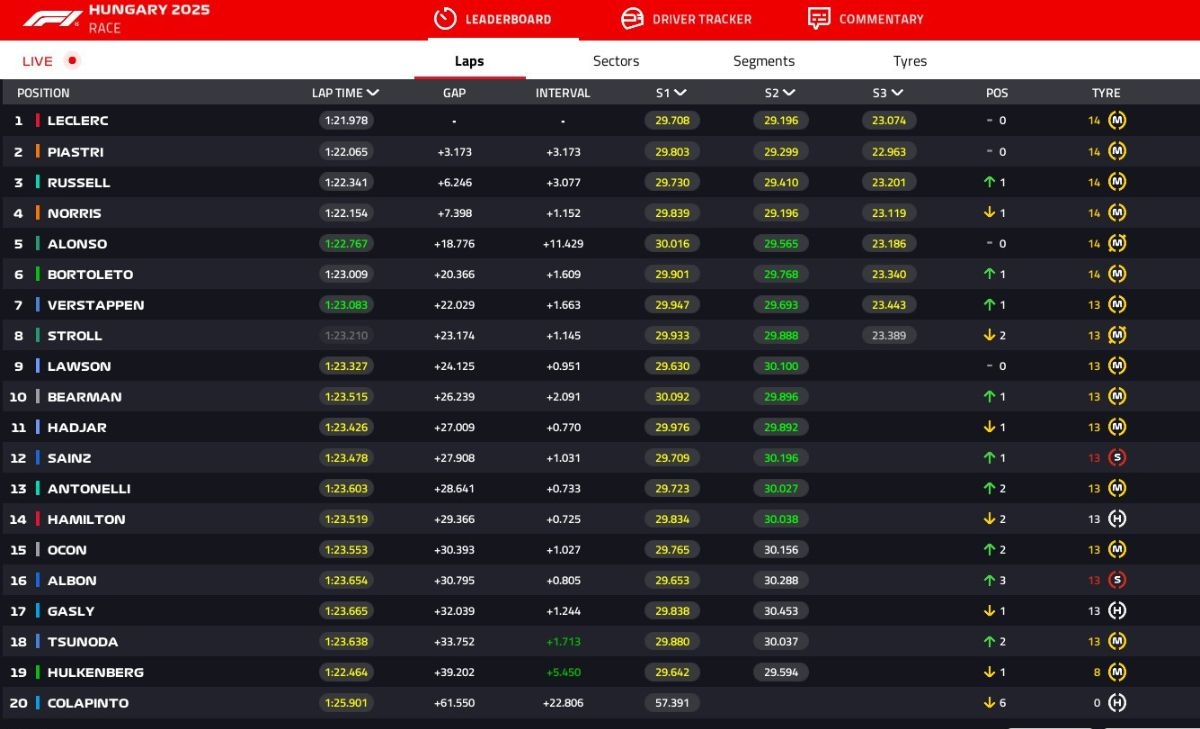Click Piastri's orange team color bar
Screen dimensions: 1200x729
[37, 152]
